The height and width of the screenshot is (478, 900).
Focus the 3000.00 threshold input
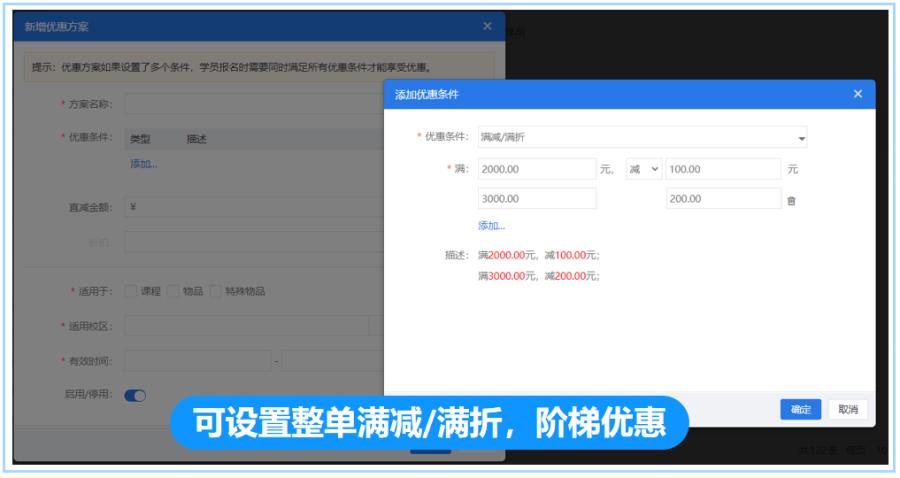[x=537, y=199]
